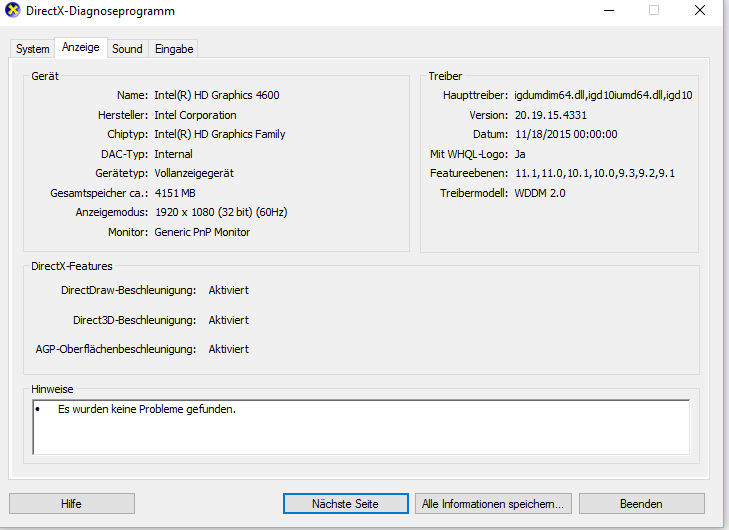This screenshot has width=729, height=530.
Task: Click monitor value Generic PnP Monitor
Action: pyautogui.click(x=202, y=232)
